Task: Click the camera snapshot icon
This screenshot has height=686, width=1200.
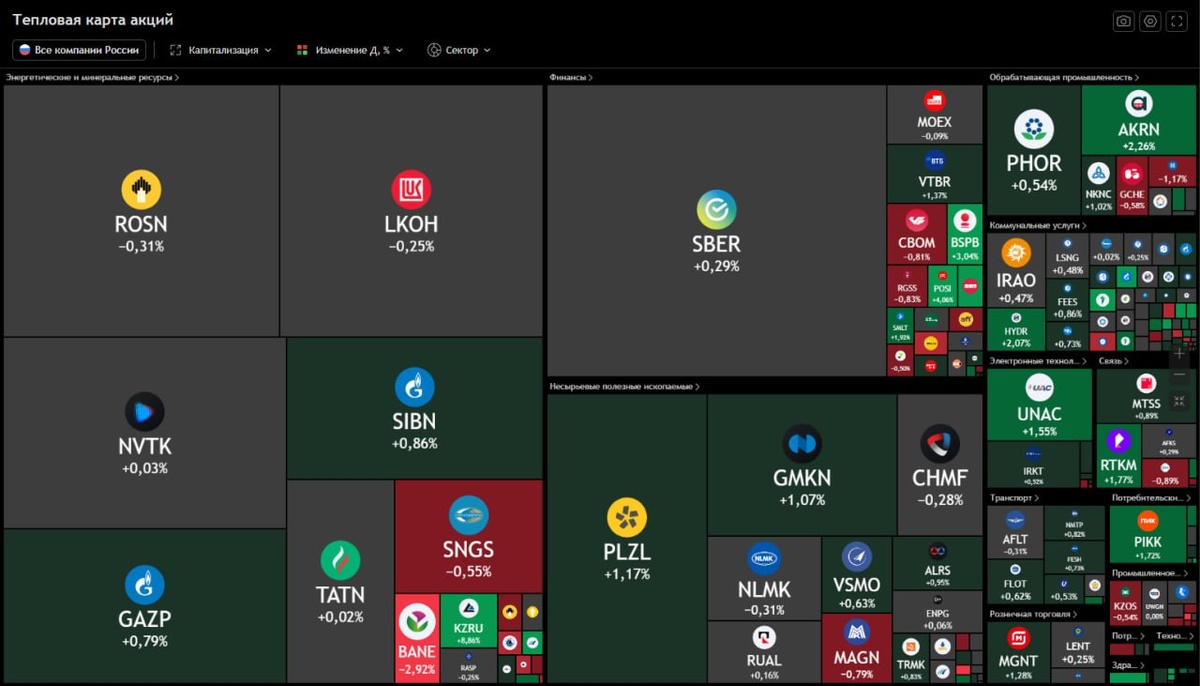Action: point(1124,21)
